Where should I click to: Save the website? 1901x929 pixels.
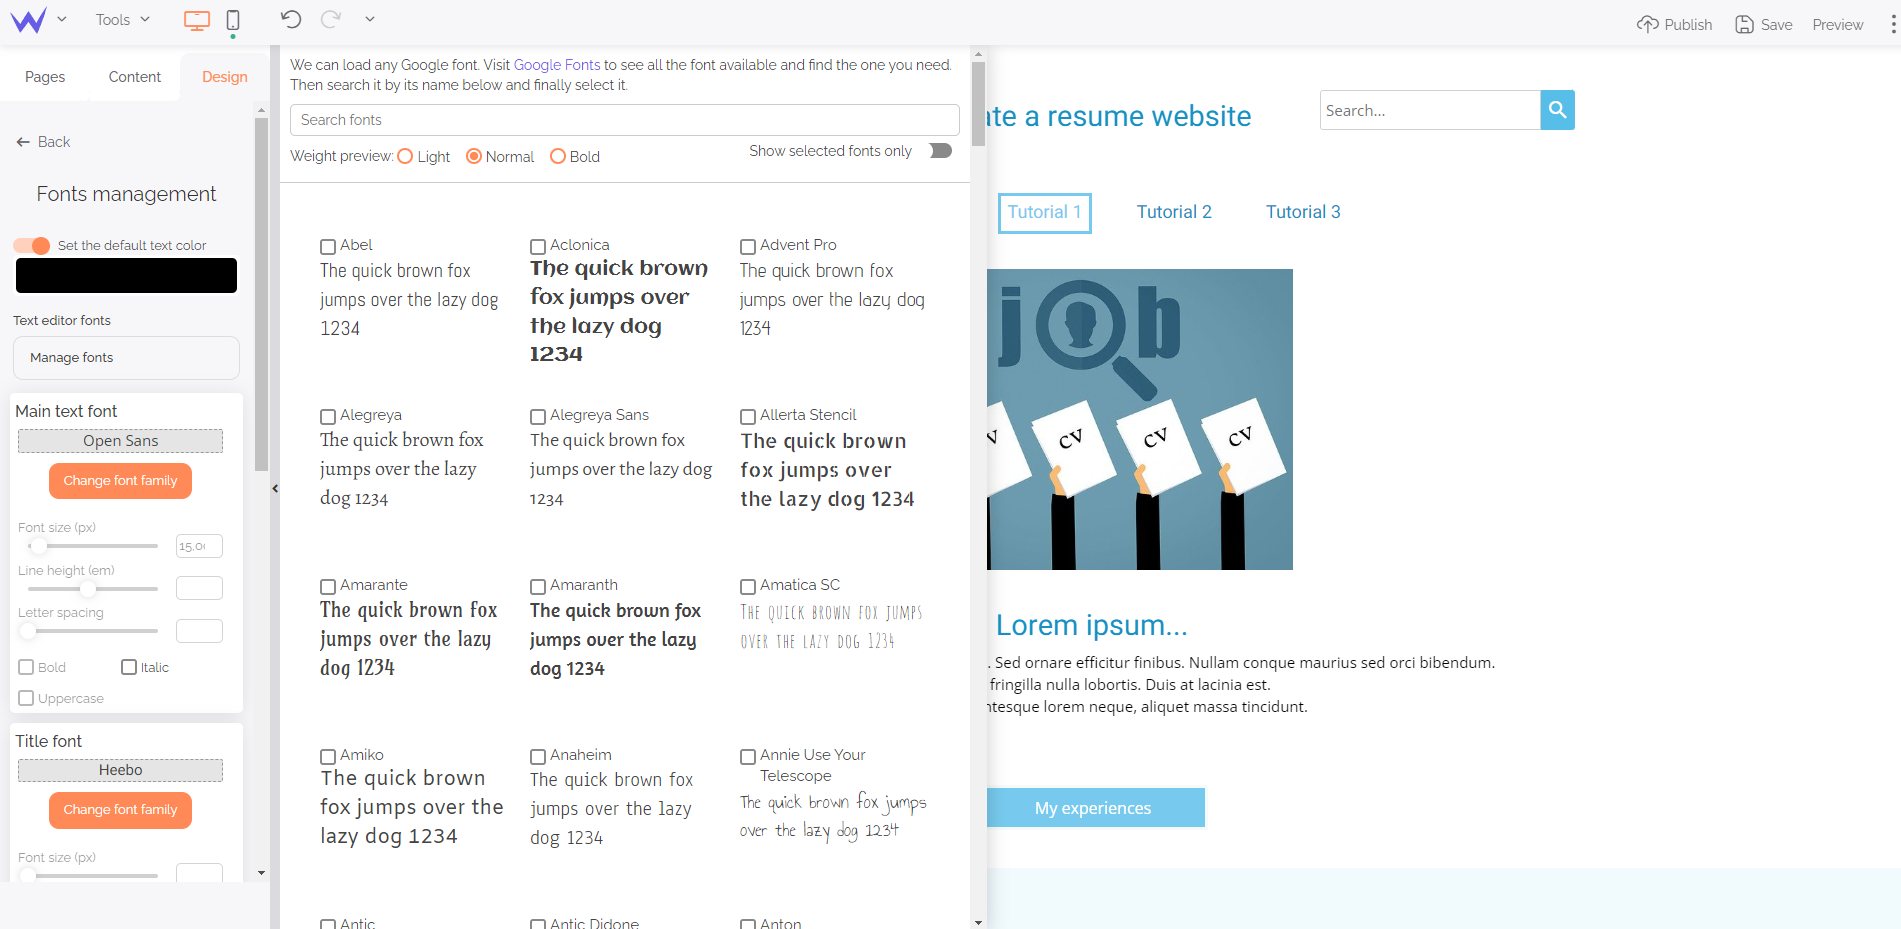pyautogui.click(x=1763, y=24)
